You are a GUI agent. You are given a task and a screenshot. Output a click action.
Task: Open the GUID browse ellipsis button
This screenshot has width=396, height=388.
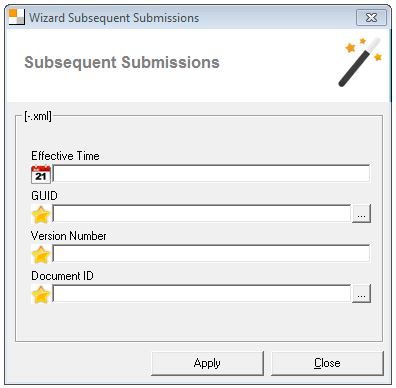[x=361, y=214]
